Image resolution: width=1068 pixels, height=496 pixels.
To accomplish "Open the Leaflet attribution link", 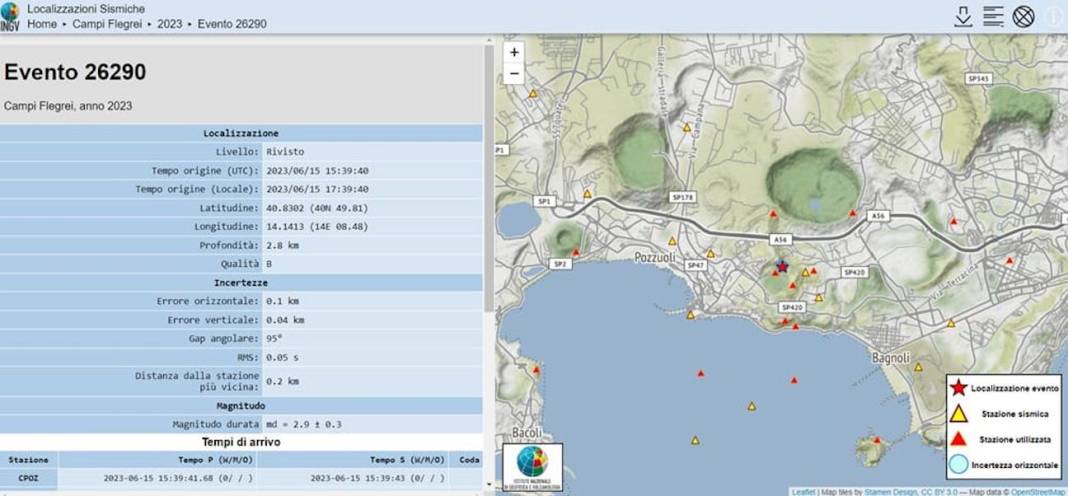I will (x=803, y=492).
